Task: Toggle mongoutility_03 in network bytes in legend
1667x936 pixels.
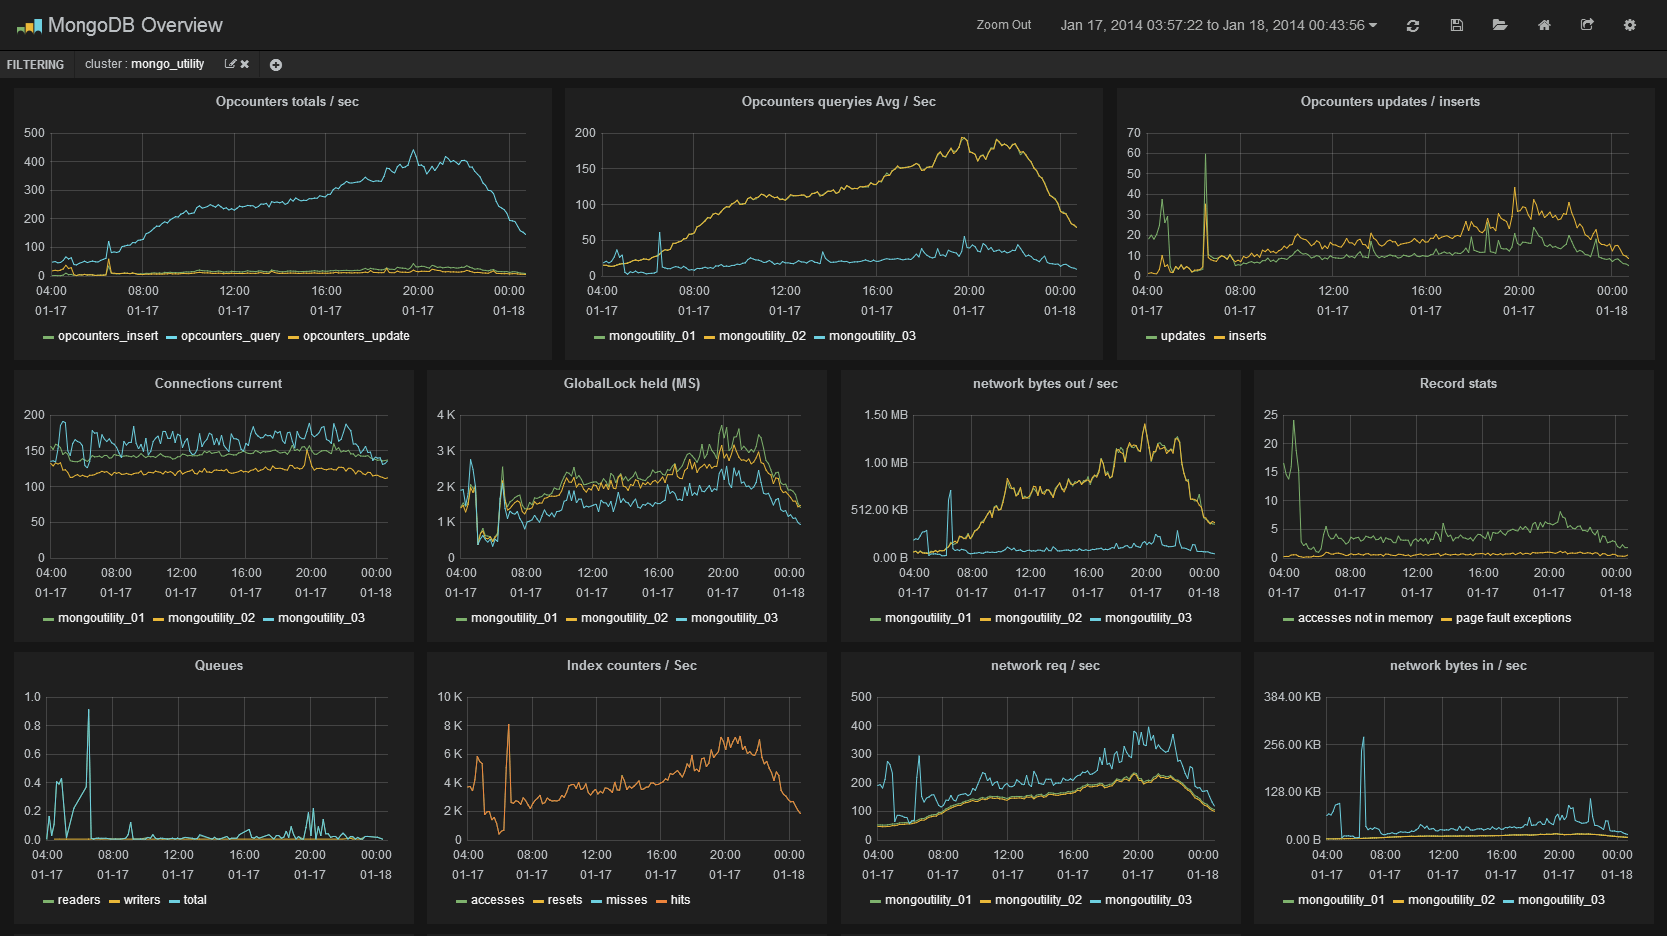Action: [x=1561, y=900]
